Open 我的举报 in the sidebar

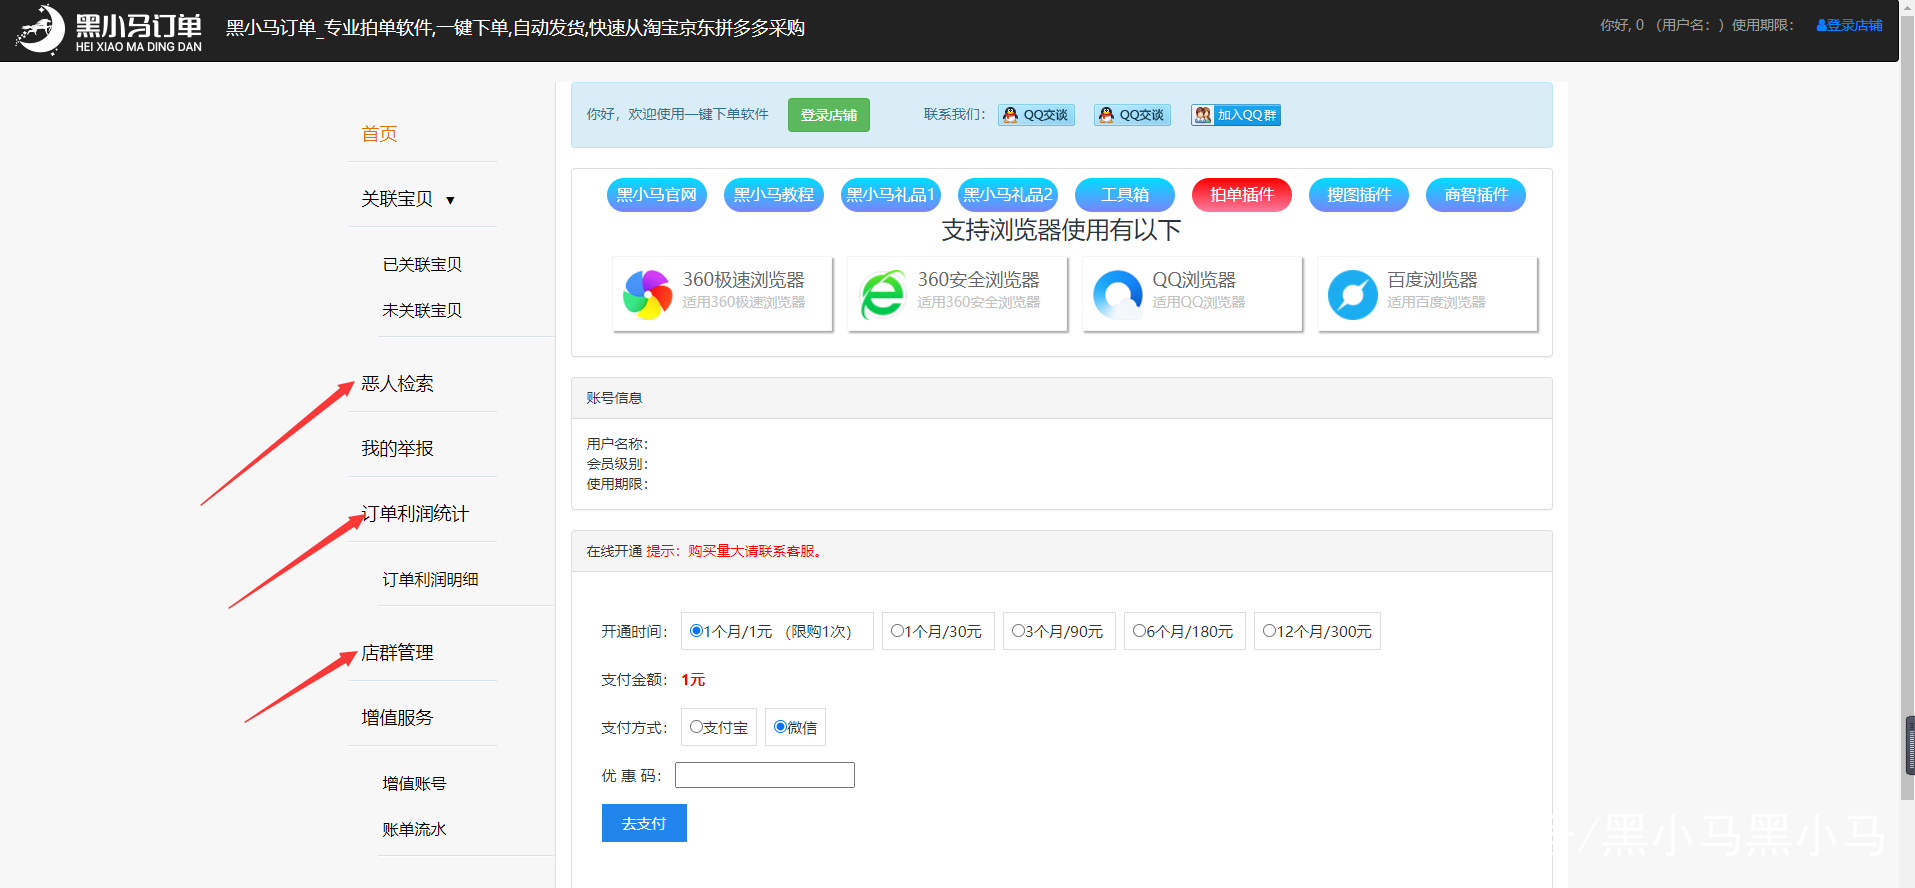(x=397, y=449)
